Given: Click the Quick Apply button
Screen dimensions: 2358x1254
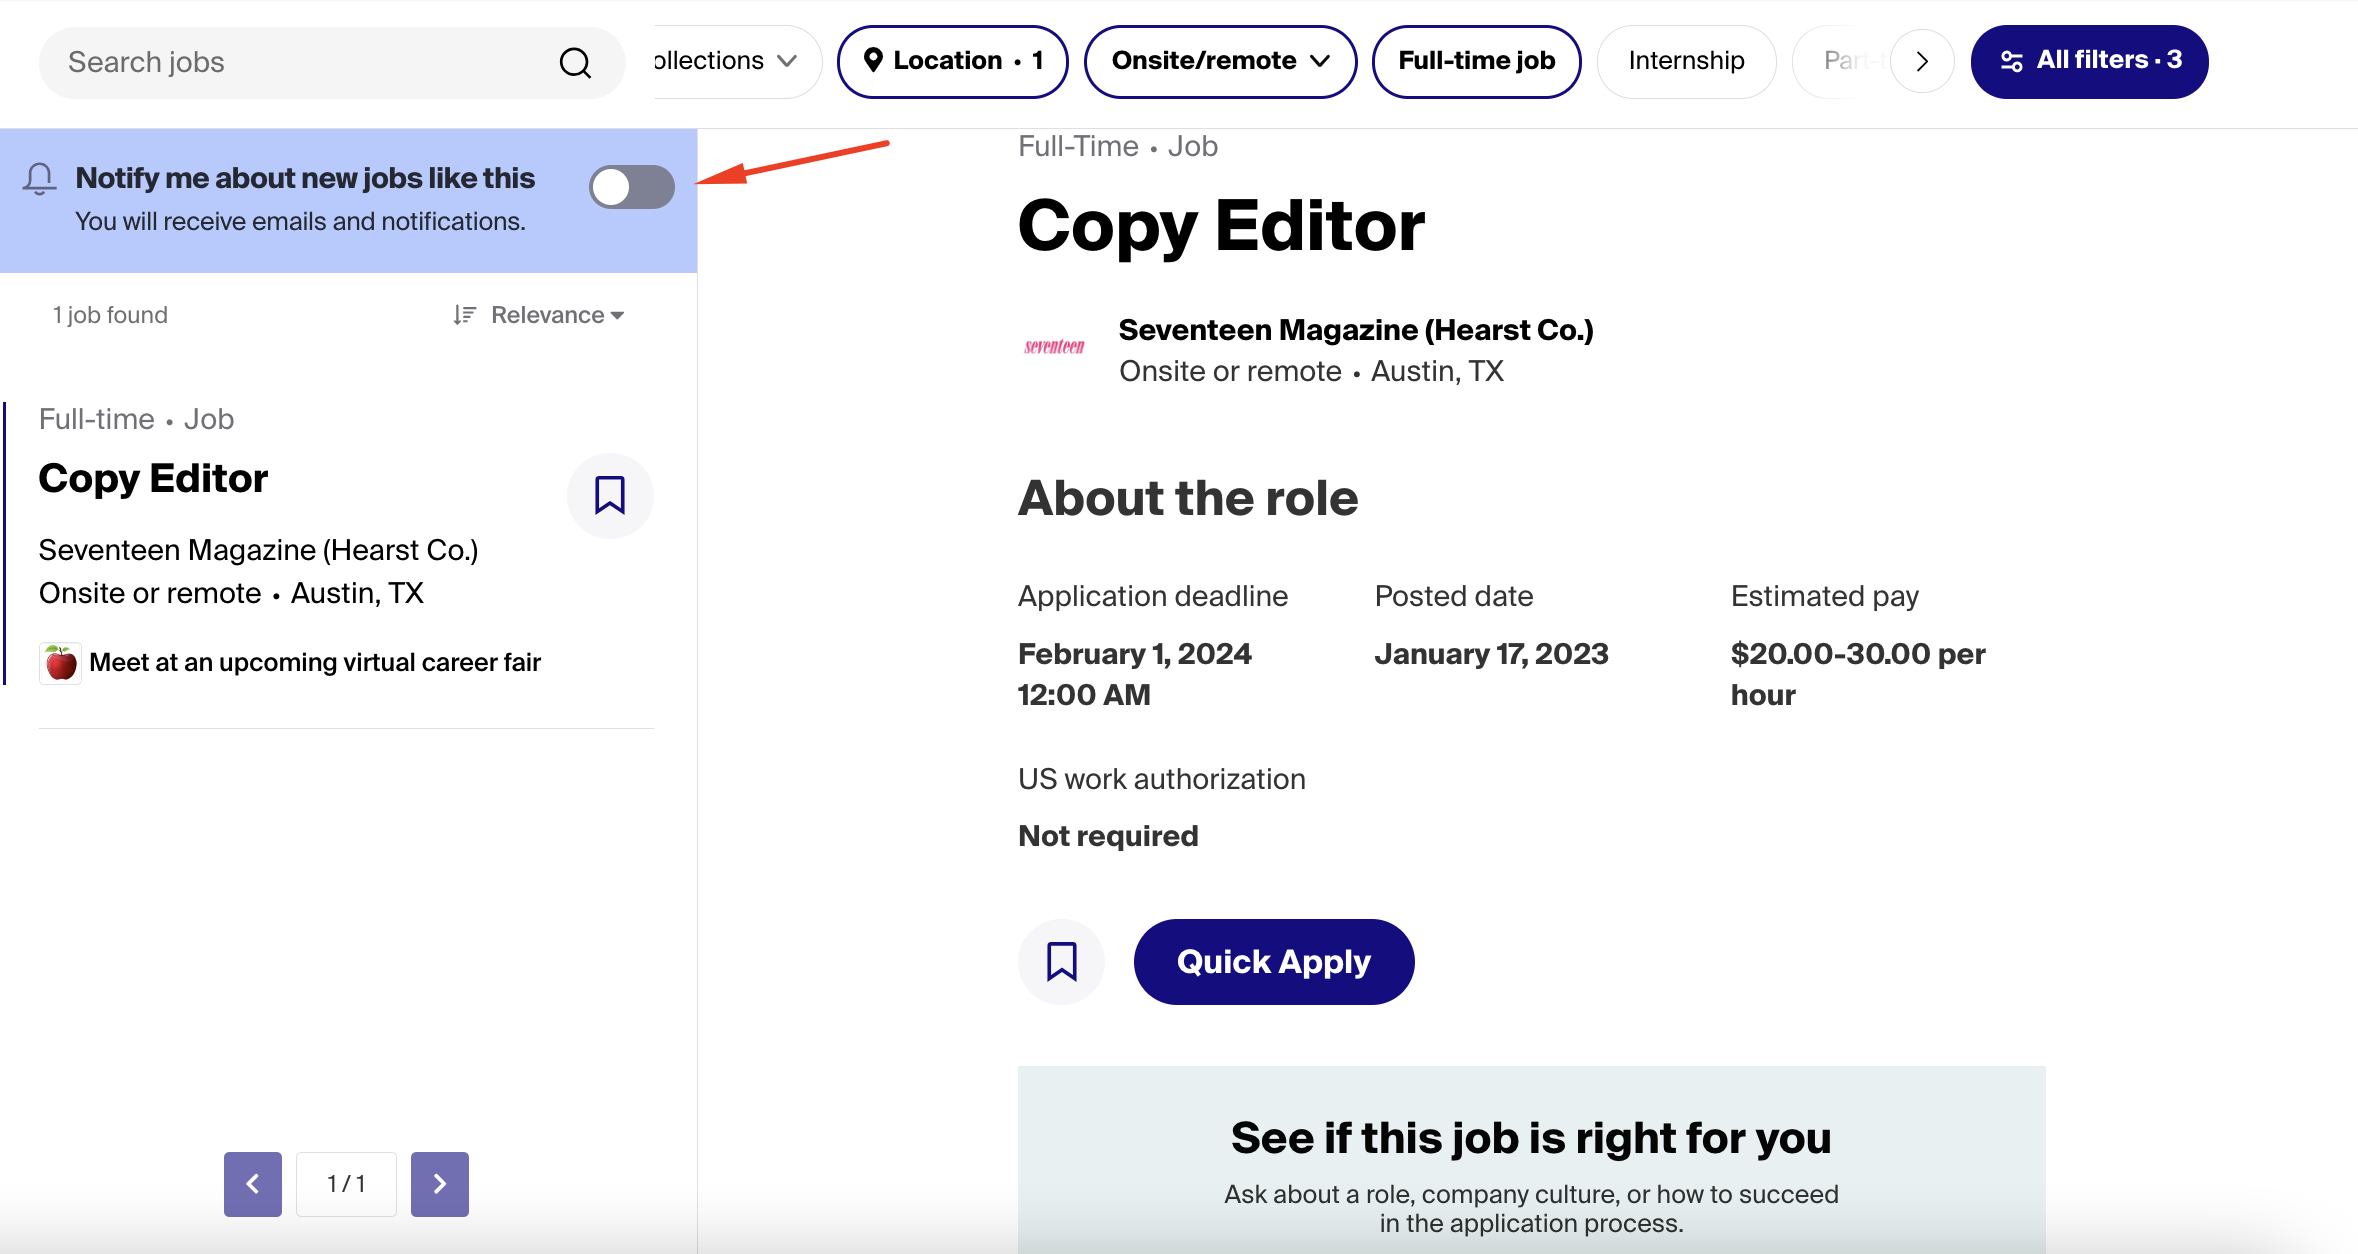Looking at the screenshot, I should [x=1273, y=961].
